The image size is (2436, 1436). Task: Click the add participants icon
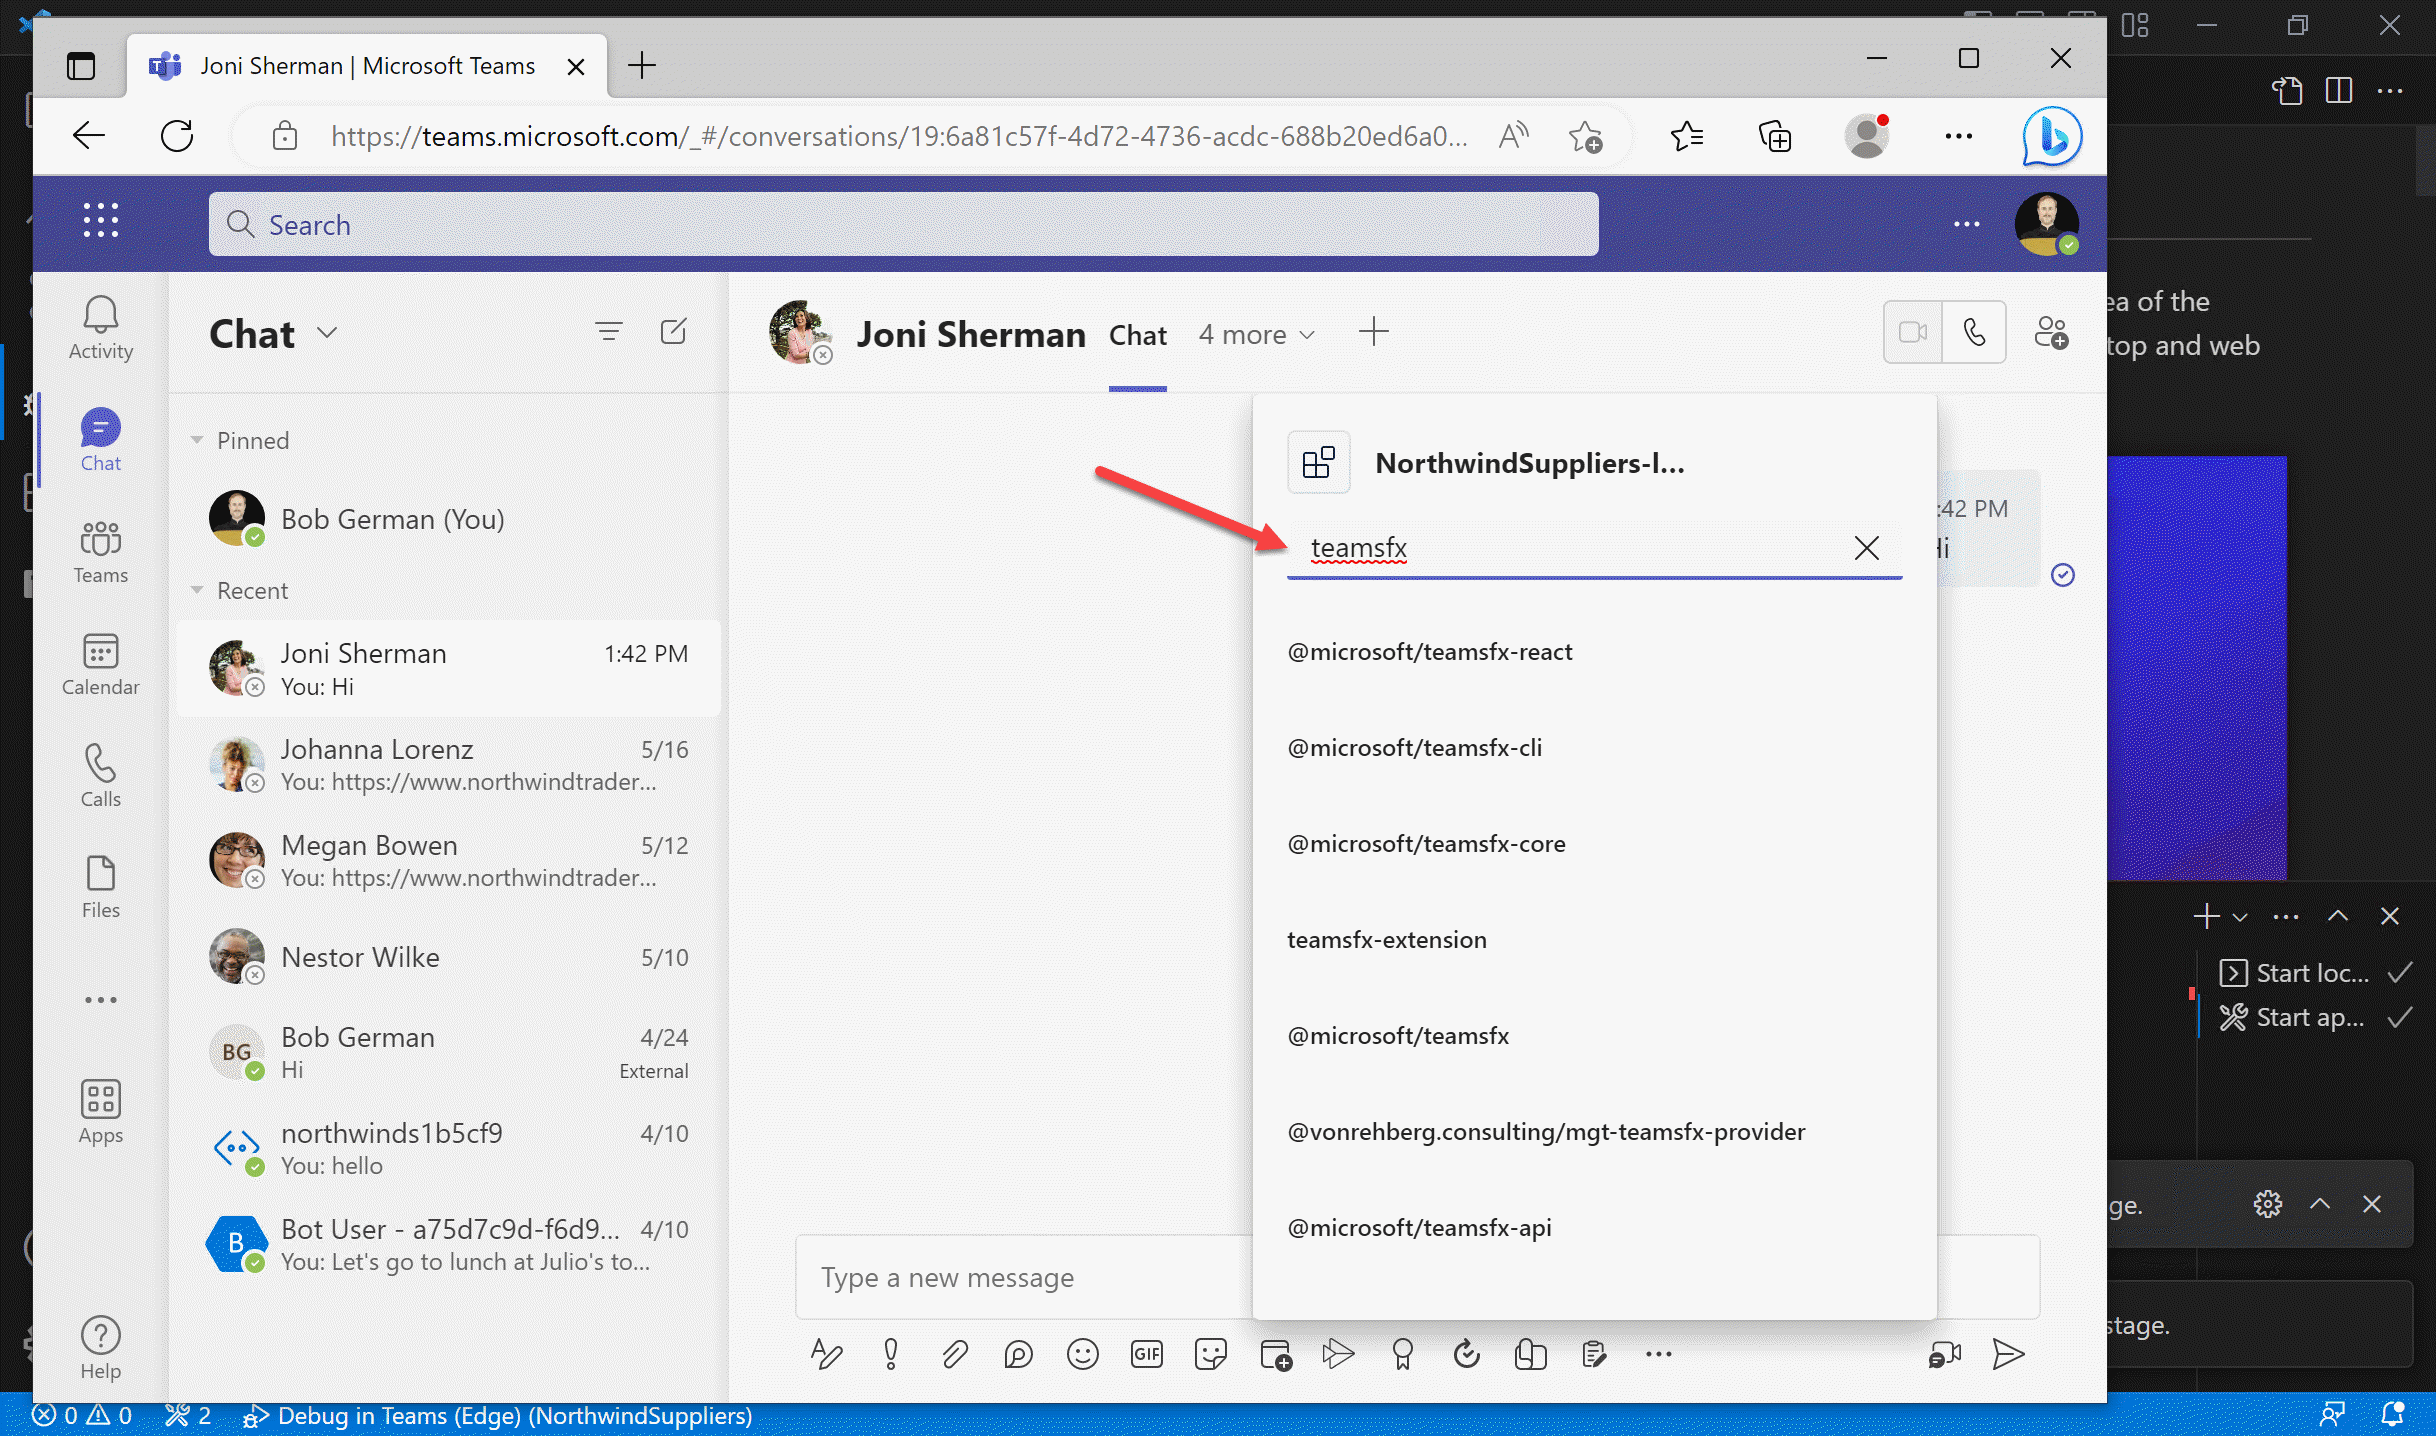pyautogui.click(x=2051, y=333)
